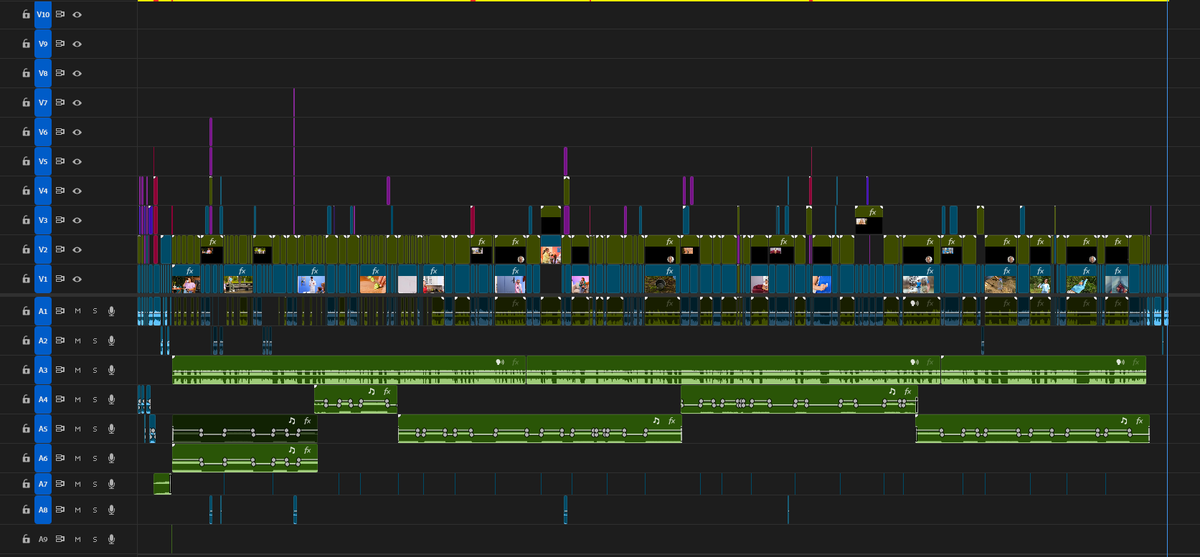Toggle sync lock on track V7
Viewport: 1200px width, 557px height.
coord(60,103)
